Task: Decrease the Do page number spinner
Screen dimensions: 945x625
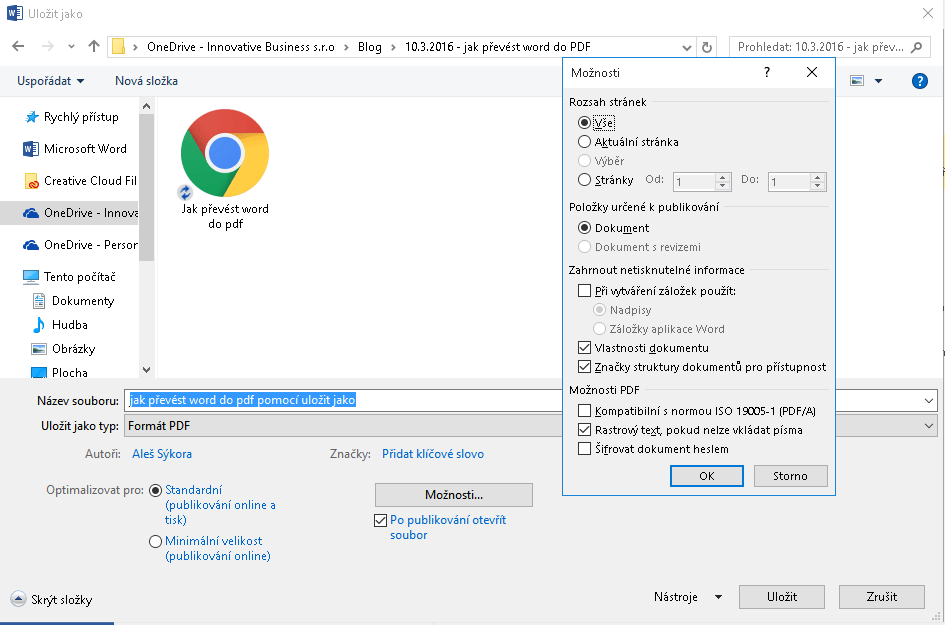Action: (817, 186)
